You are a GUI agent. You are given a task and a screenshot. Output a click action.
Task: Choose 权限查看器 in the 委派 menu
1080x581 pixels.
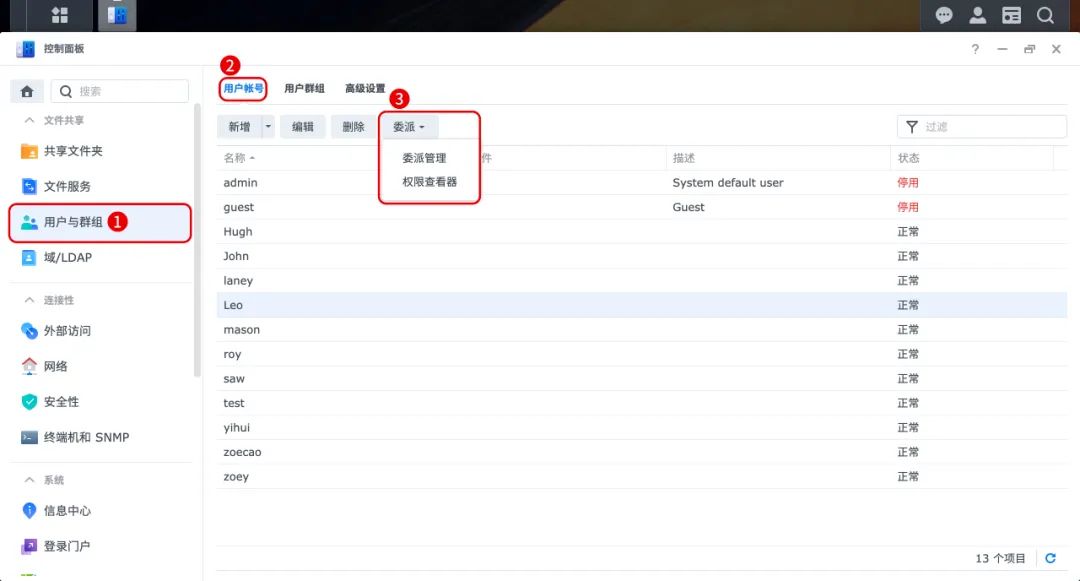(429, 182)
